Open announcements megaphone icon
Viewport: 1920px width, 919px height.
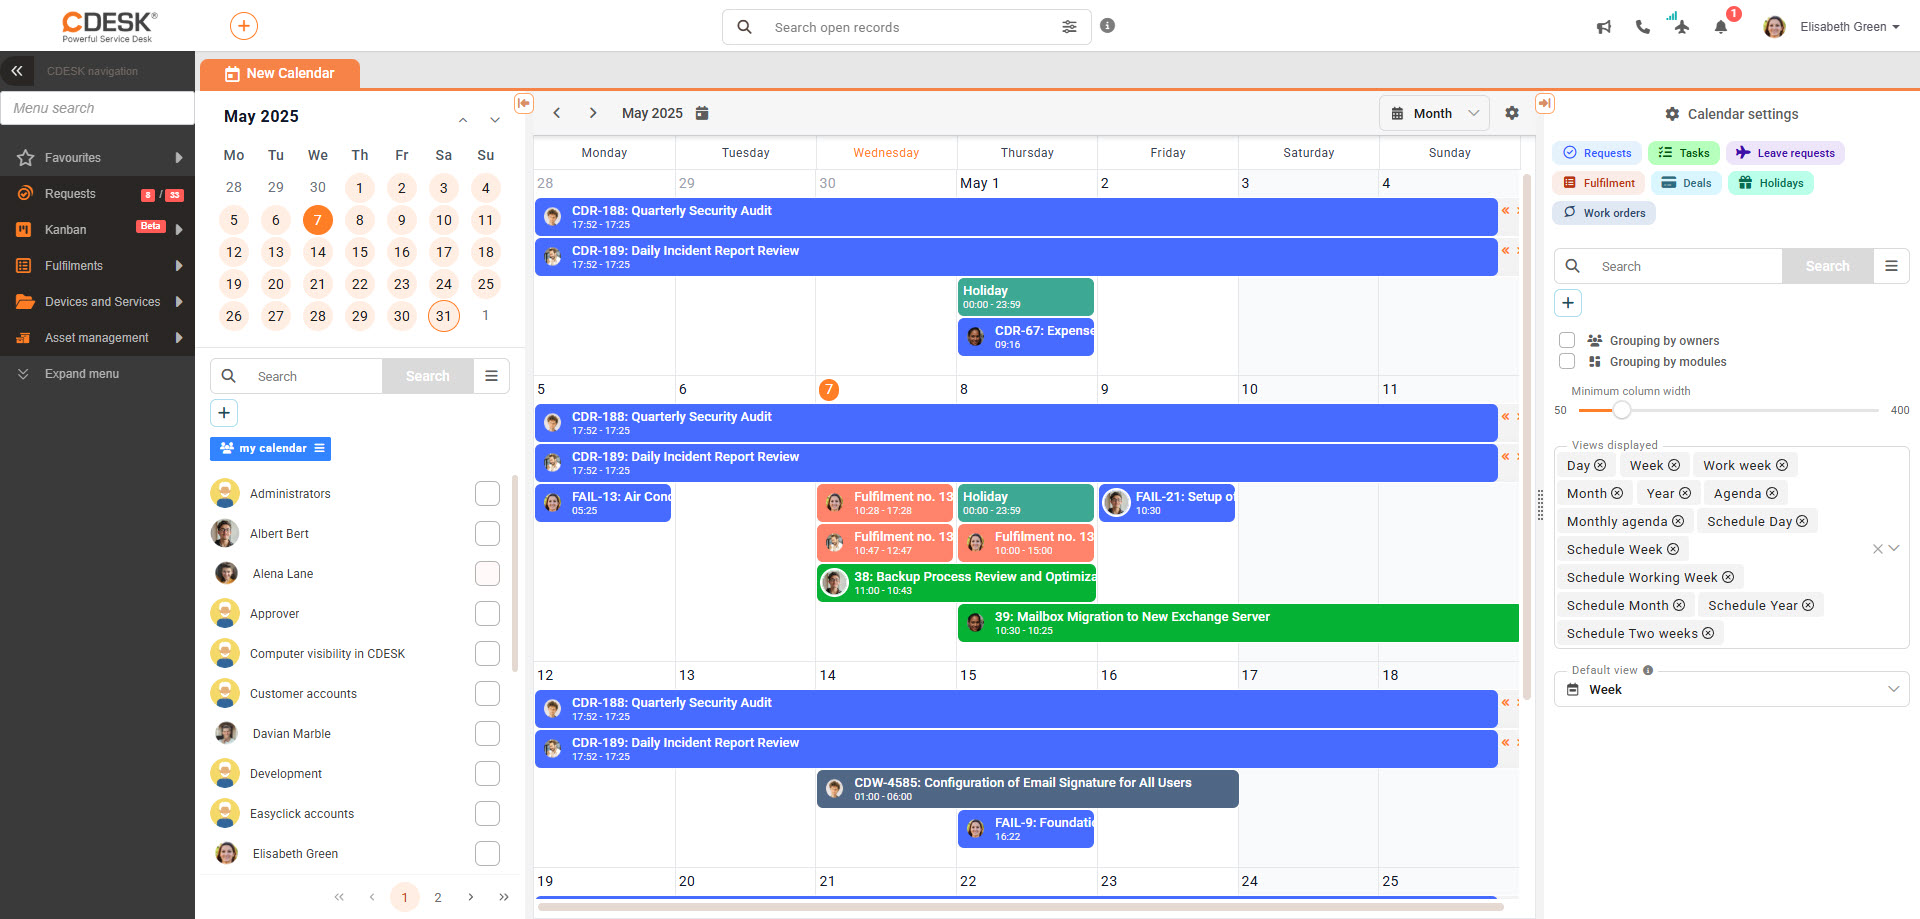[x=1604, y=27]
